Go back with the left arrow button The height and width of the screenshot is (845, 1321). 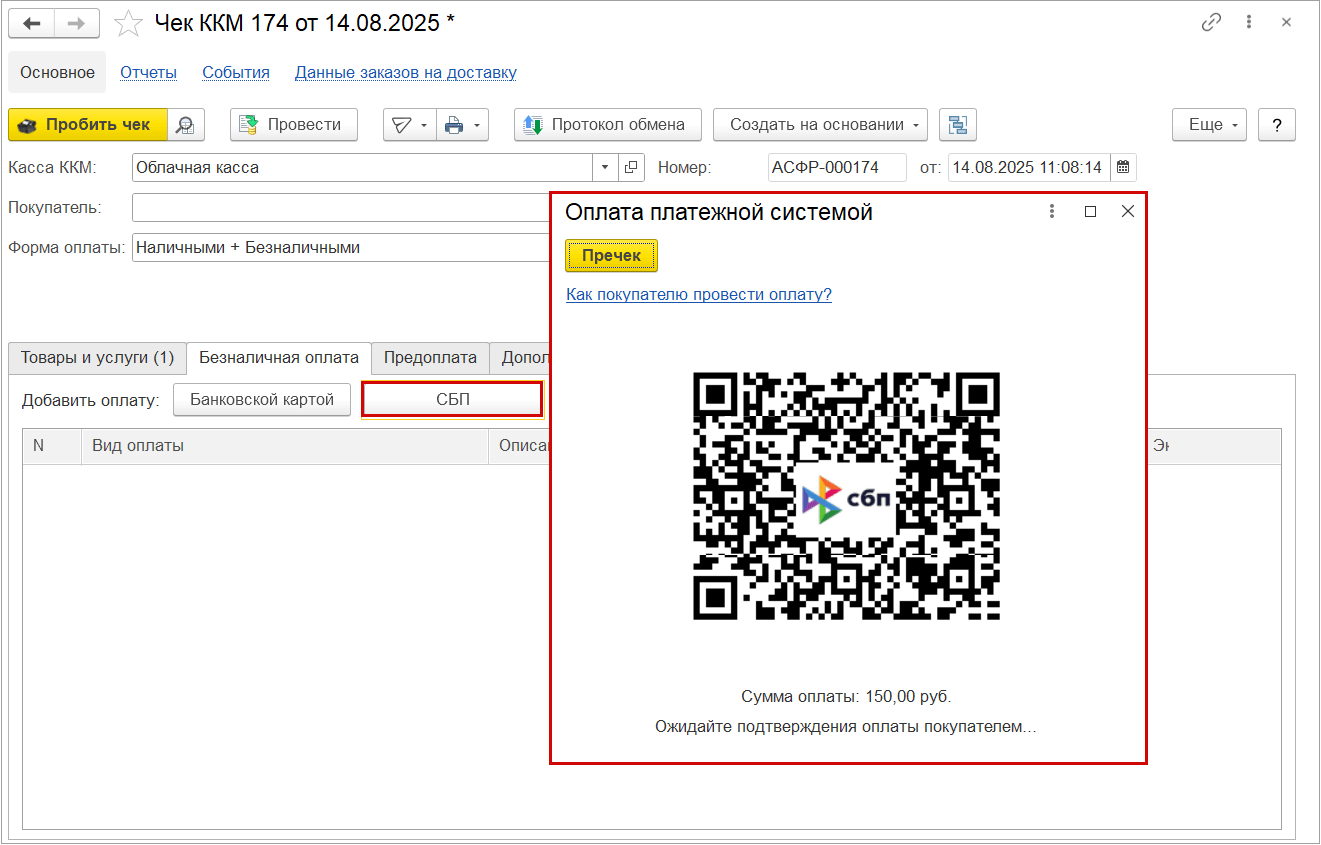coord(31,23)
